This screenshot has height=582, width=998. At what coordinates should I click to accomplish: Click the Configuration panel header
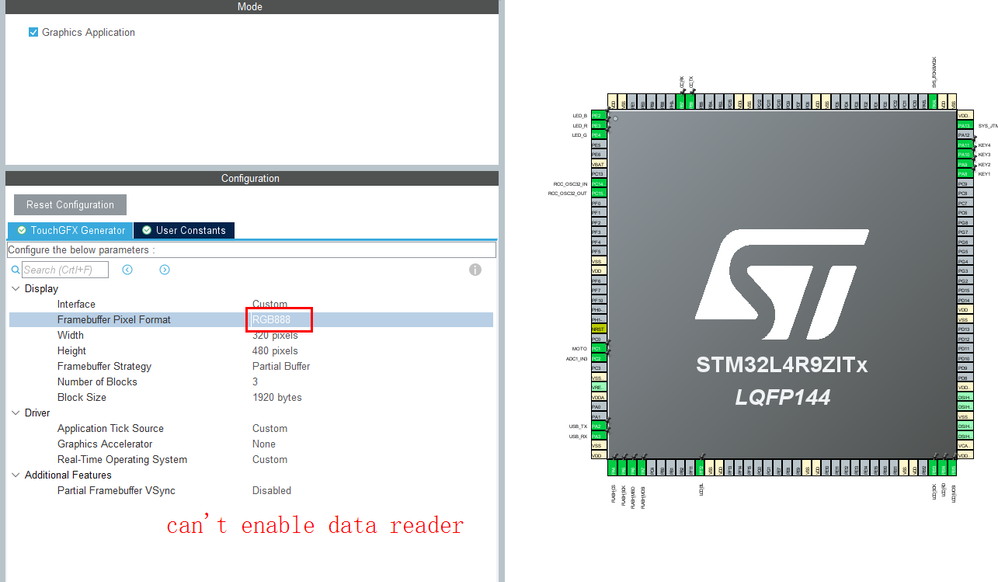(x=252, y=178)
